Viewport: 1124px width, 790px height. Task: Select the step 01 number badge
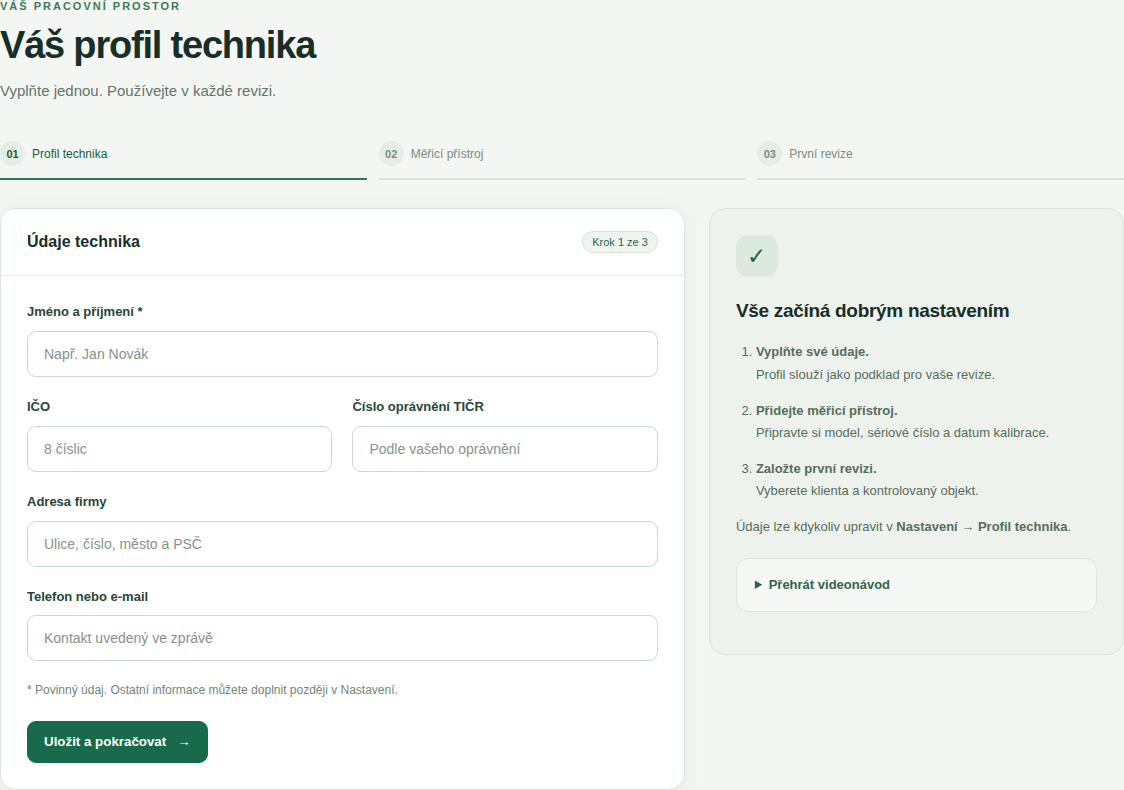coord(12,153)
